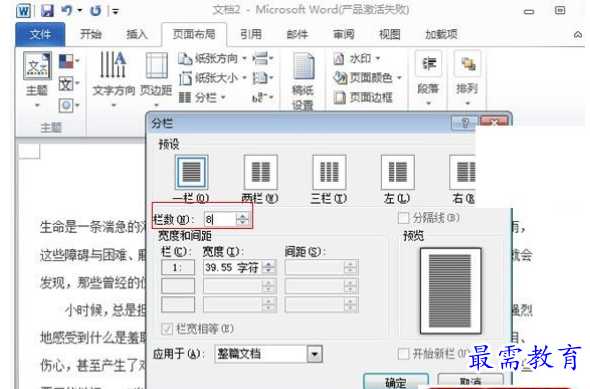Open the undo history dropdown arrow

pos(80,11)
